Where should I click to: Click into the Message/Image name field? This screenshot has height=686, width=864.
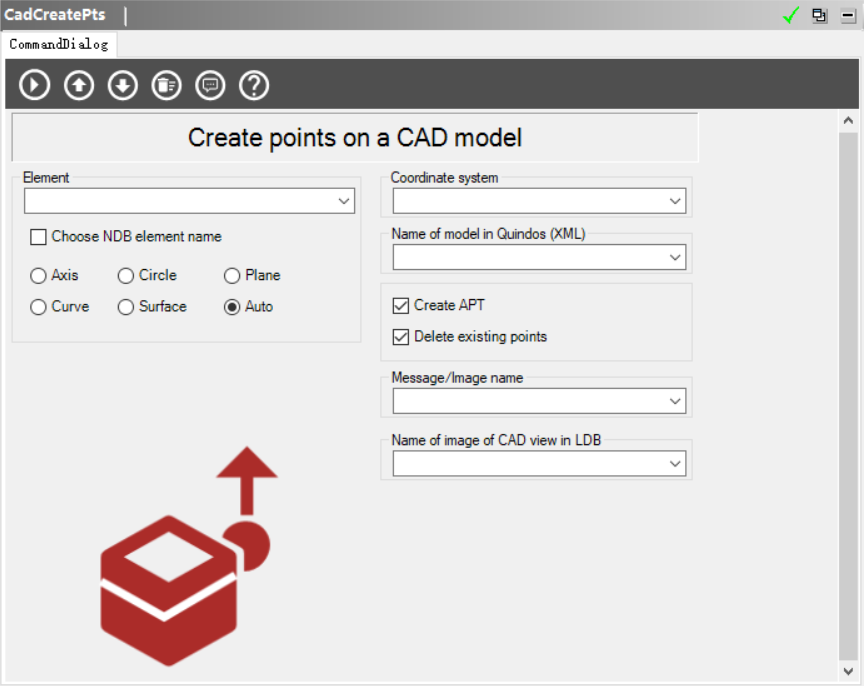(x=529, y=401)
